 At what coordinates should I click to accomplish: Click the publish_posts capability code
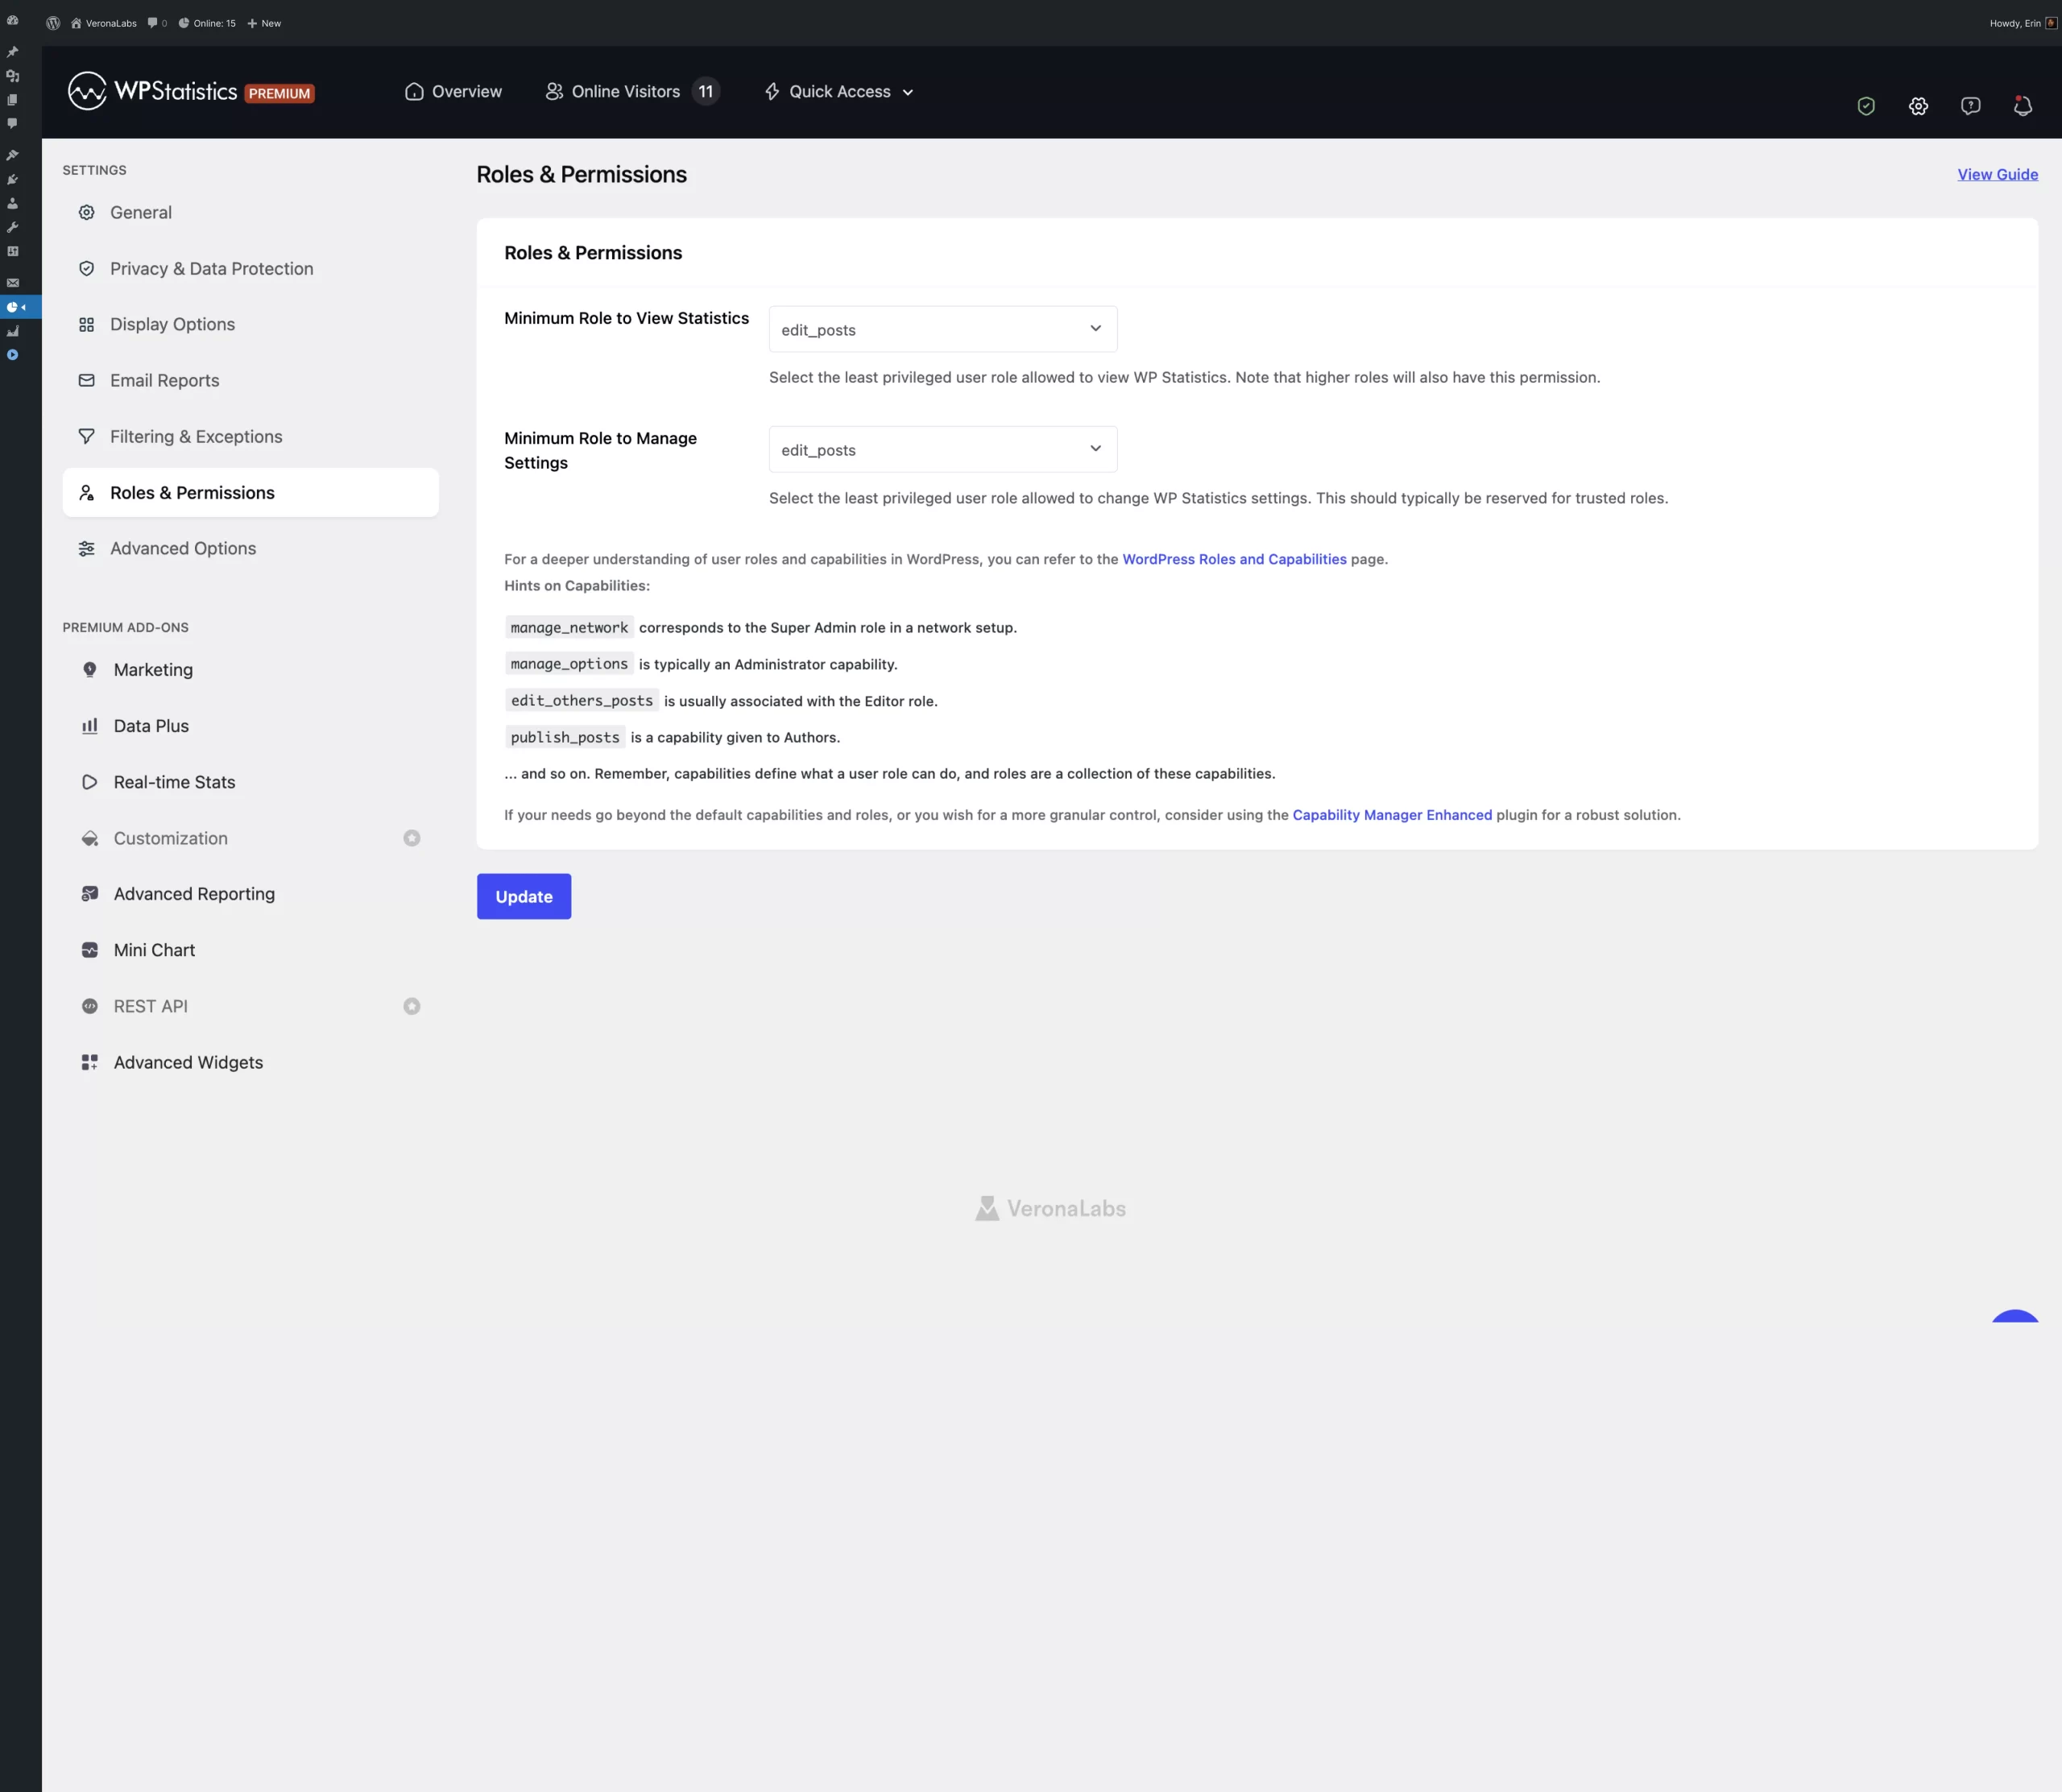(x=565, y=737)
